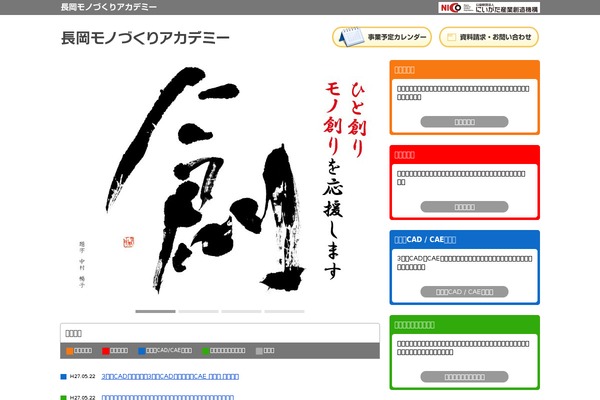Filter news by the green category legend

[223, 351]
